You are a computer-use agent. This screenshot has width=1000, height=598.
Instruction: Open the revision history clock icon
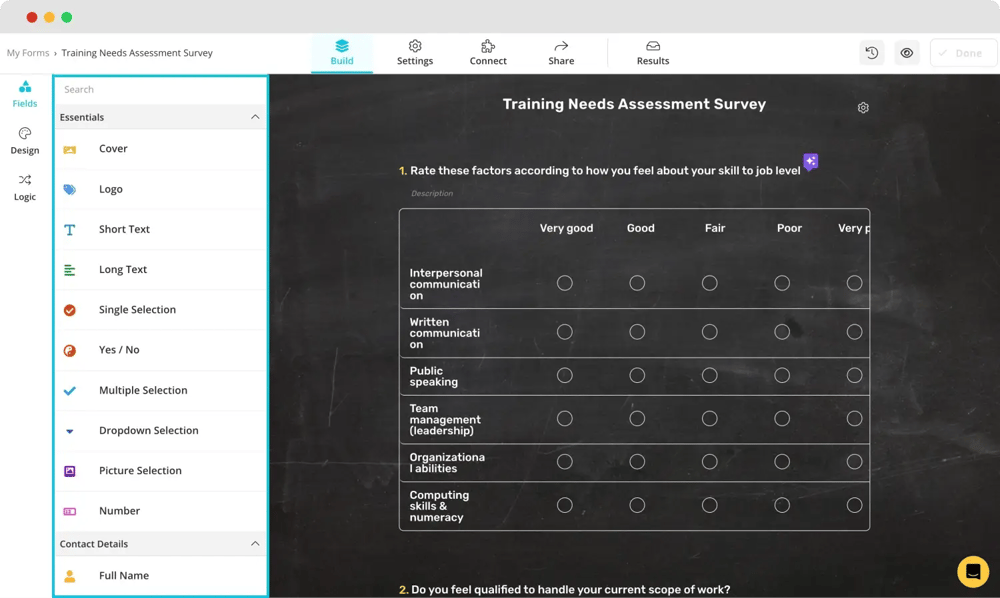point(872,53)
